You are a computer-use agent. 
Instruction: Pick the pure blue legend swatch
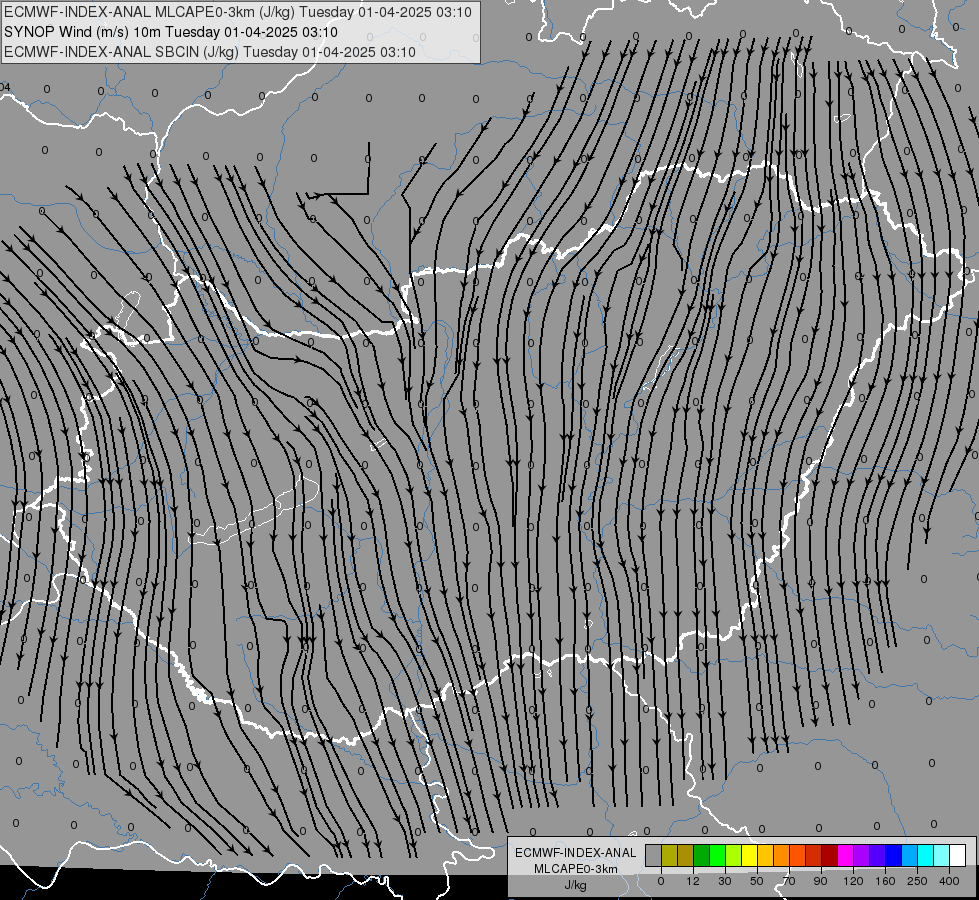[x=893, y=856]
